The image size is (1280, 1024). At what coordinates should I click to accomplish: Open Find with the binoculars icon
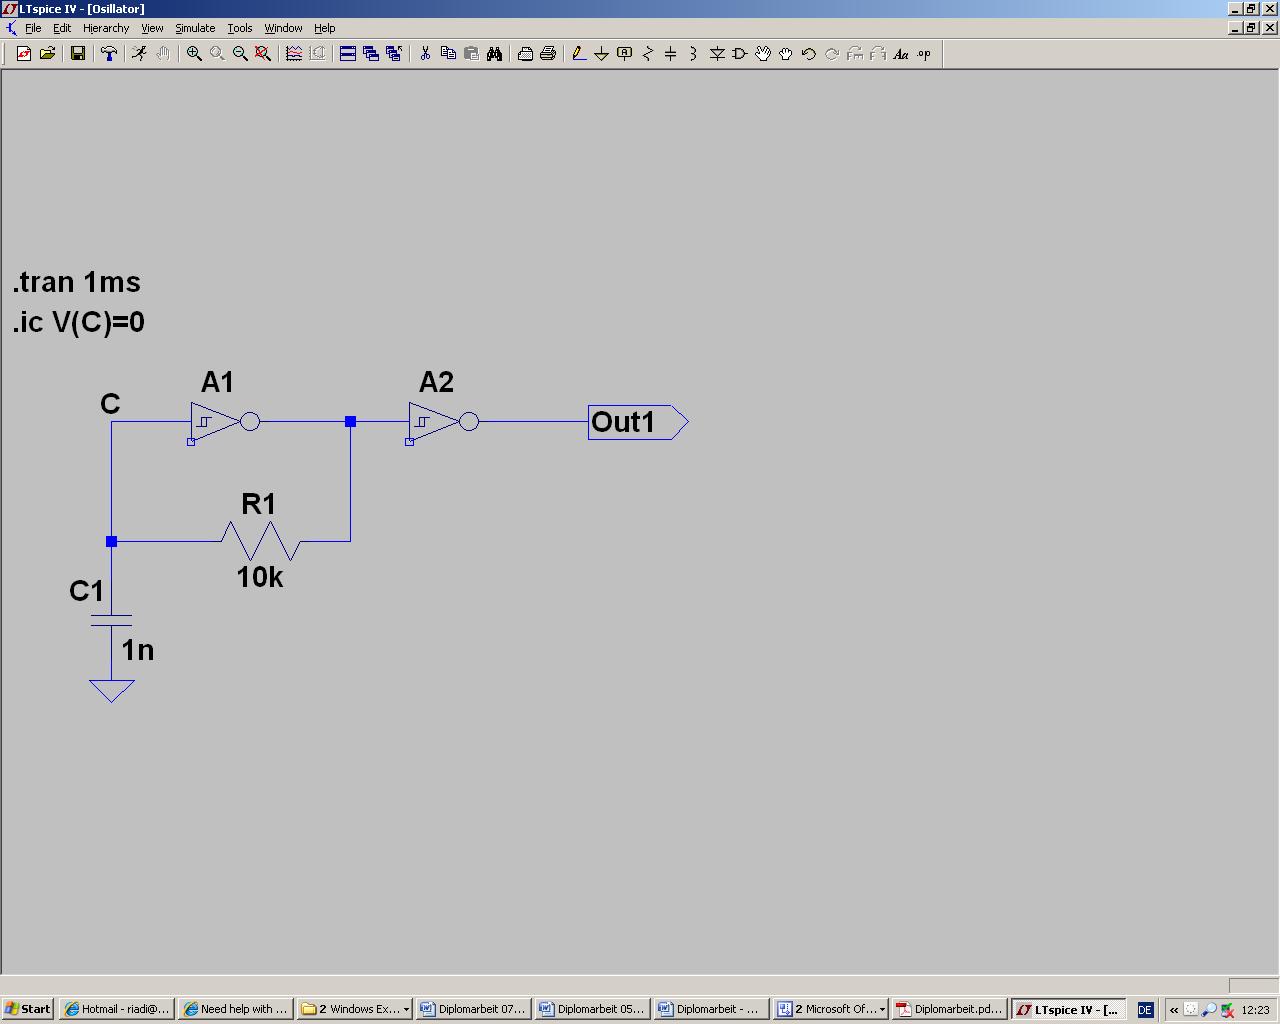point(494,54)
